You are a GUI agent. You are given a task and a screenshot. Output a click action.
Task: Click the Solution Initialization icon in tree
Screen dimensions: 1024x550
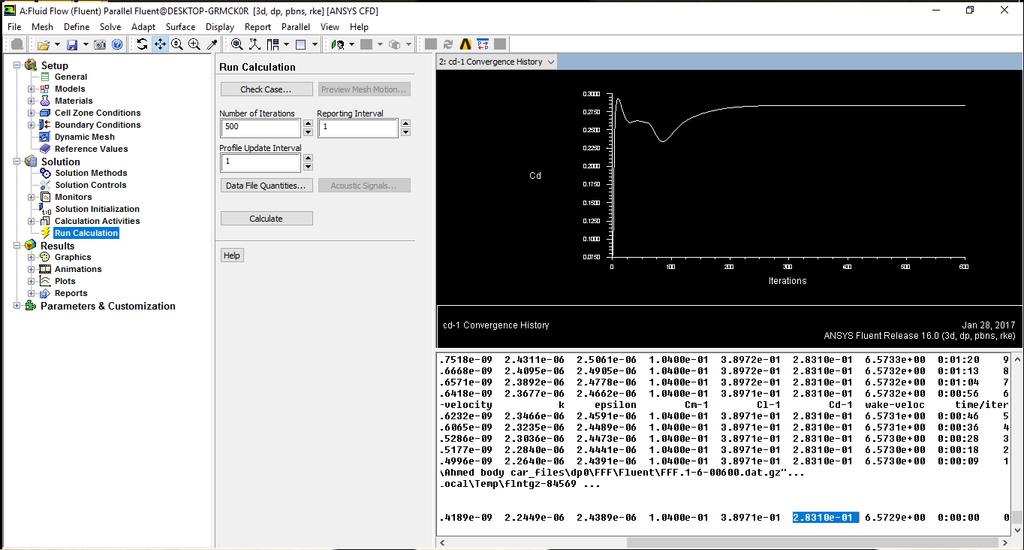45,209
